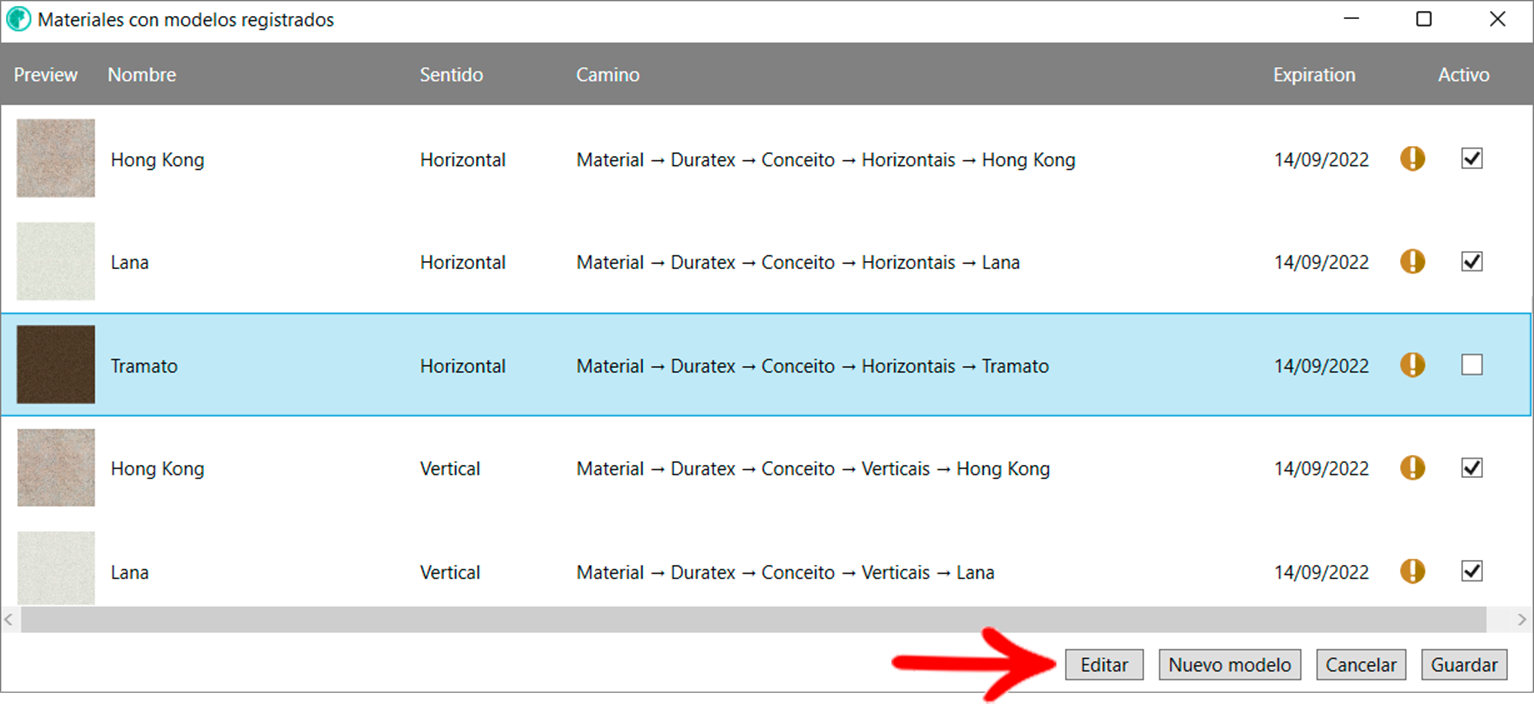
Task: Click the warning icon on Lana Horizontal row
Action: [1412, 261]
